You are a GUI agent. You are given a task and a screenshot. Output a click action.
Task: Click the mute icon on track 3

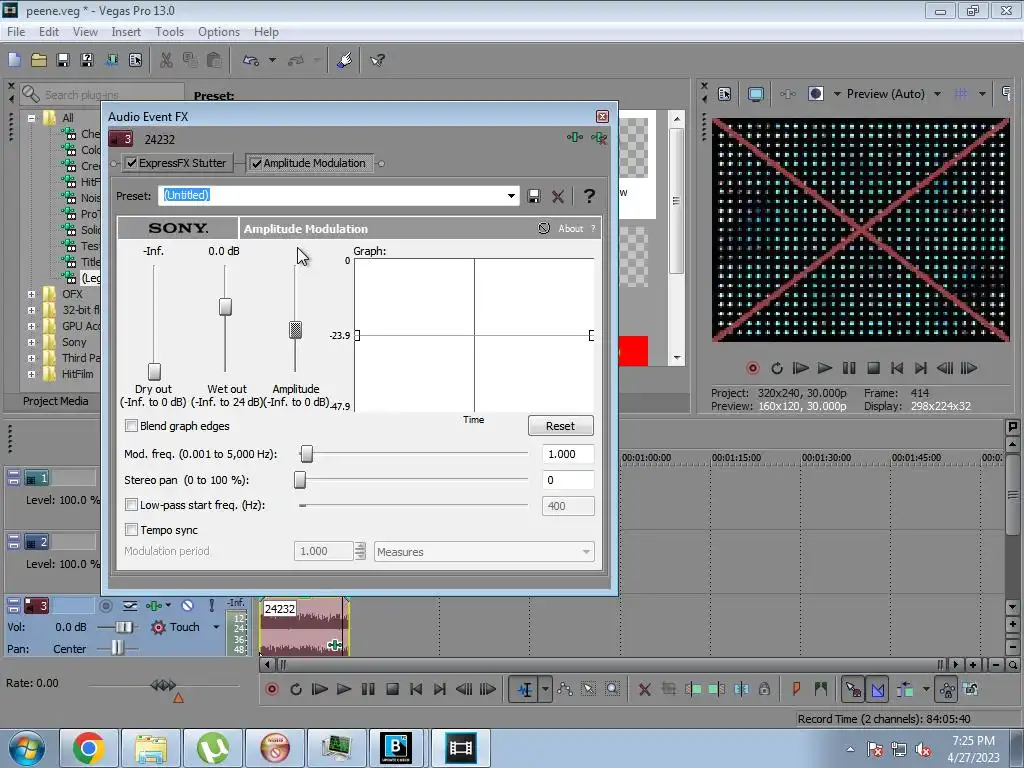(187, 605)
